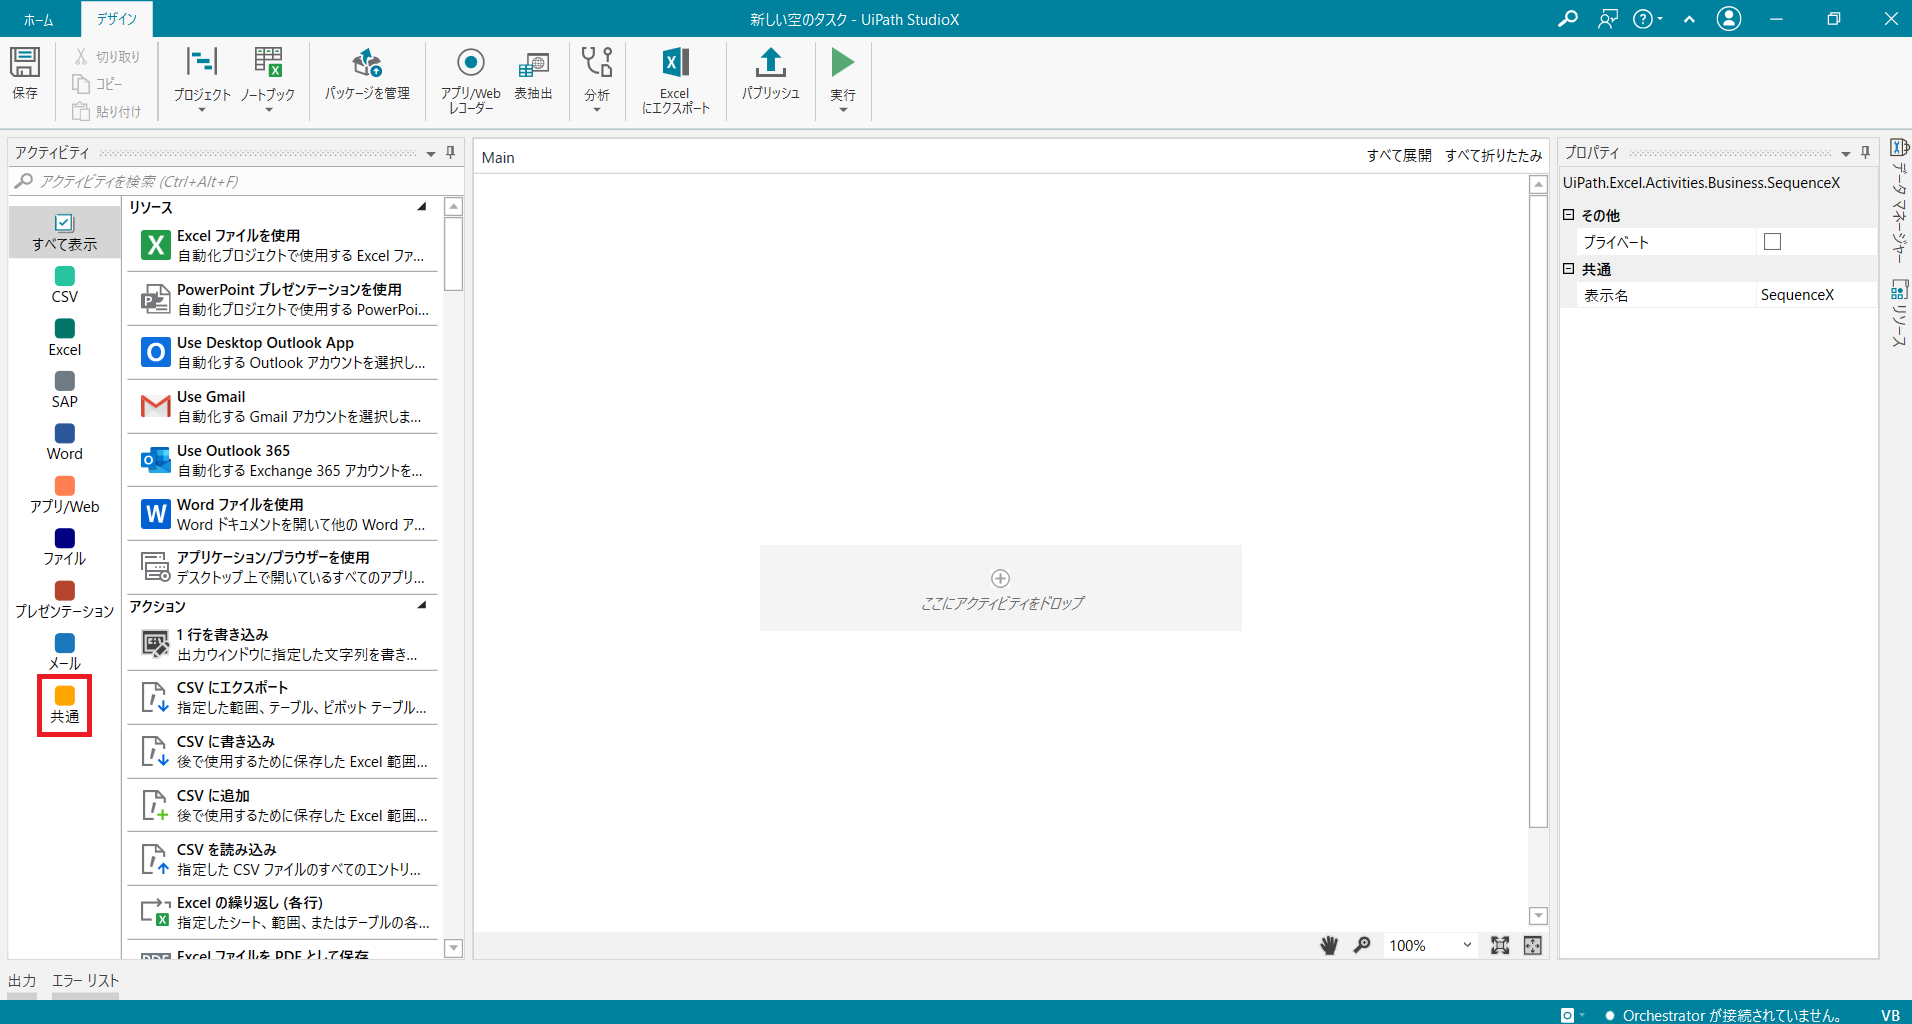Filter activities by Word category
1912x1024 pixels.
[65, 442]
